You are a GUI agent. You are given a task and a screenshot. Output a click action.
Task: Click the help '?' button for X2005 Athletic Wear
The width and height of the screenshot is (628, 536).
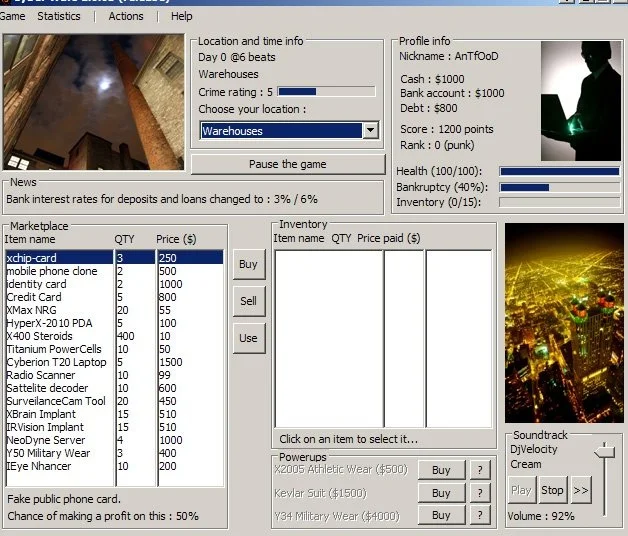point(481,470)
